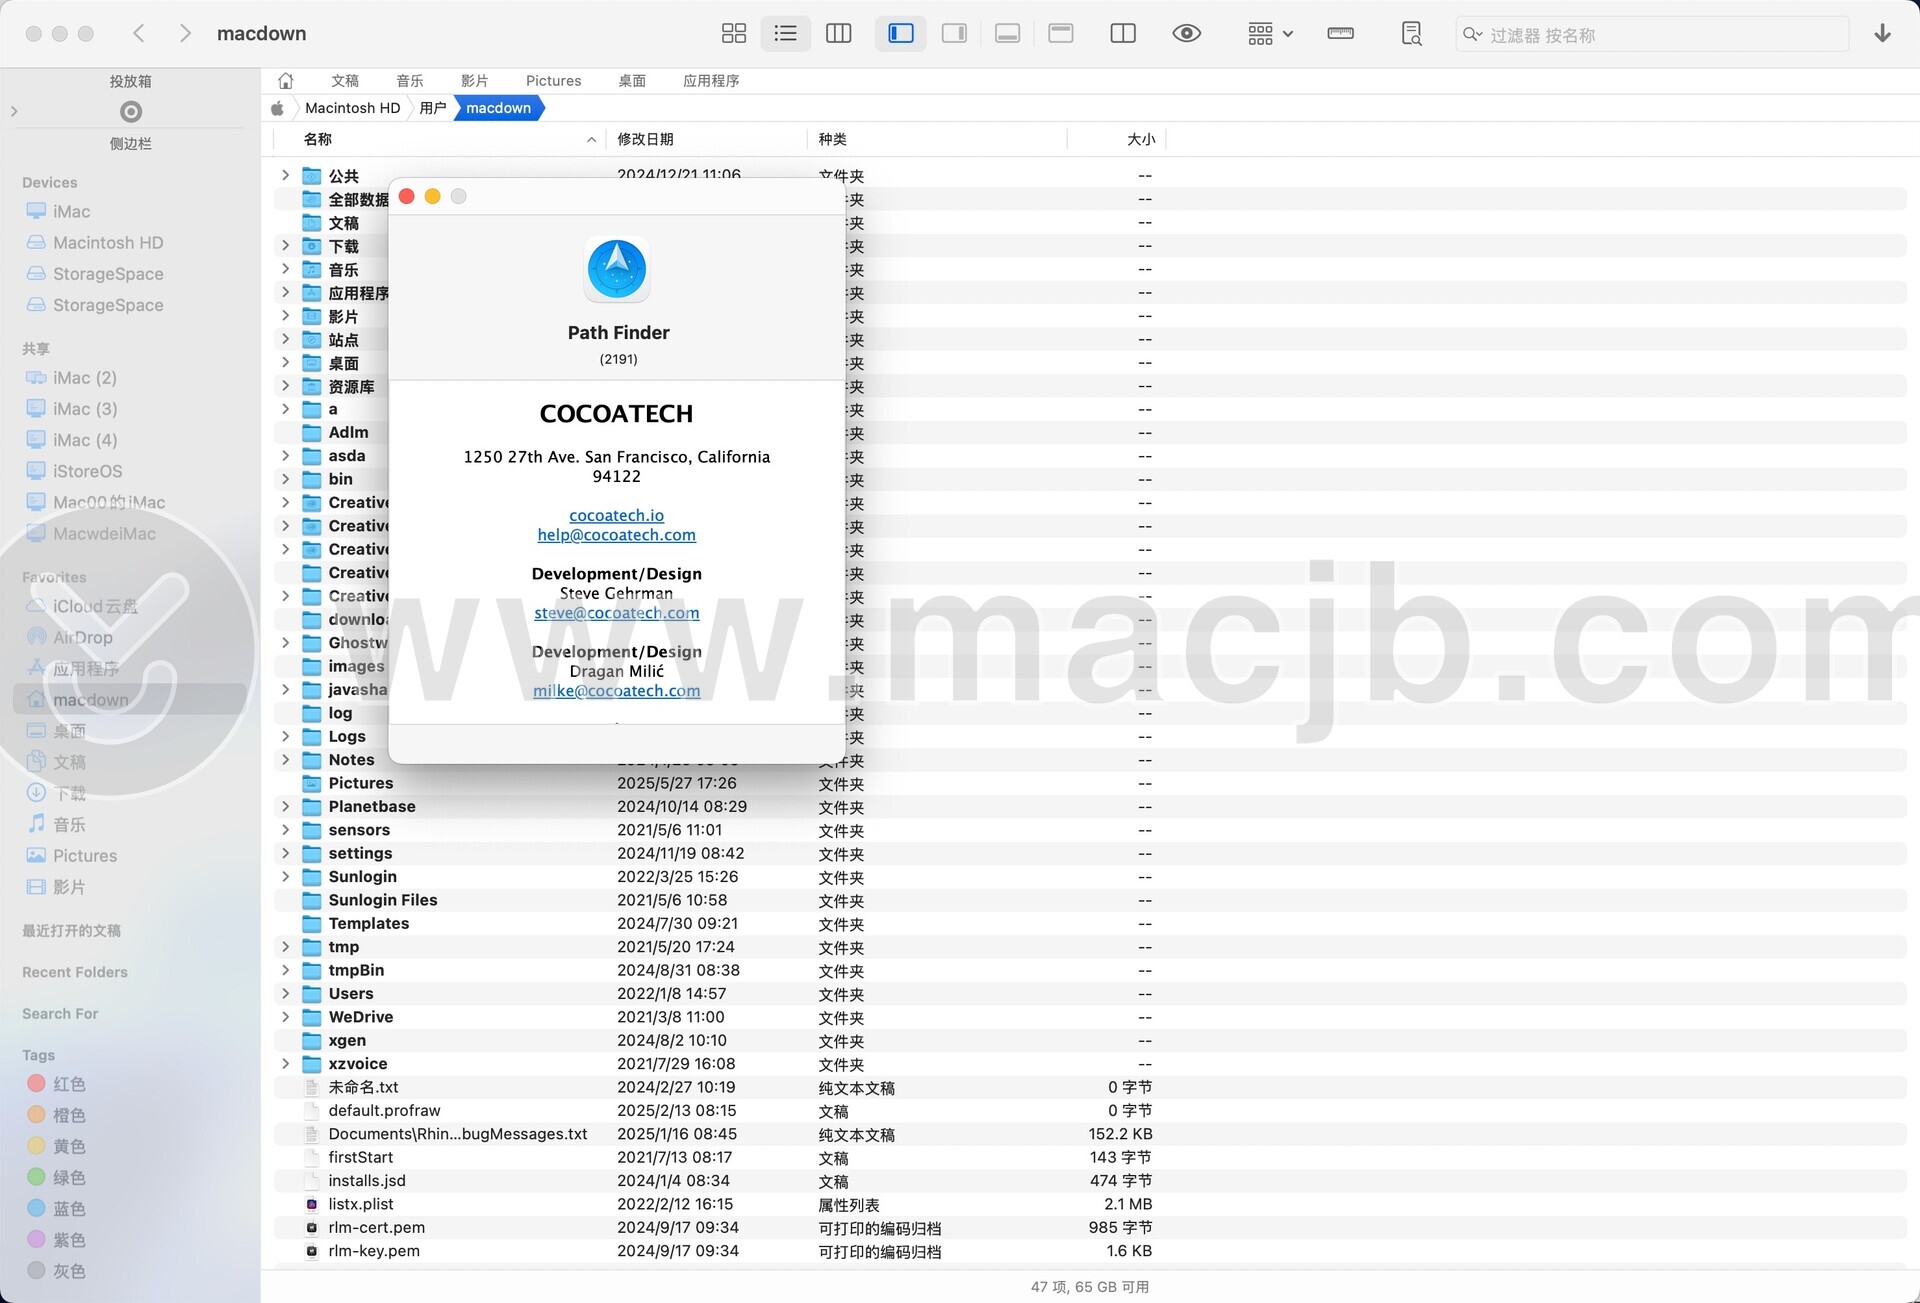Expand the 下载 folder

tap(285, 245)
